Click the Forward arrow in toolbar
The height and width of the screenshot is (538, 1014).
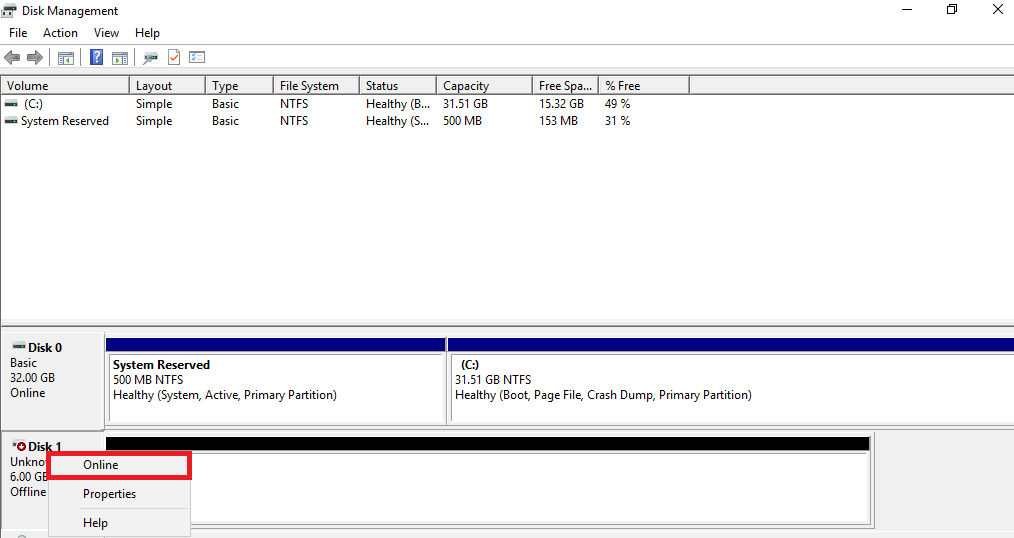pyautogui.click(x=35, y=58)
